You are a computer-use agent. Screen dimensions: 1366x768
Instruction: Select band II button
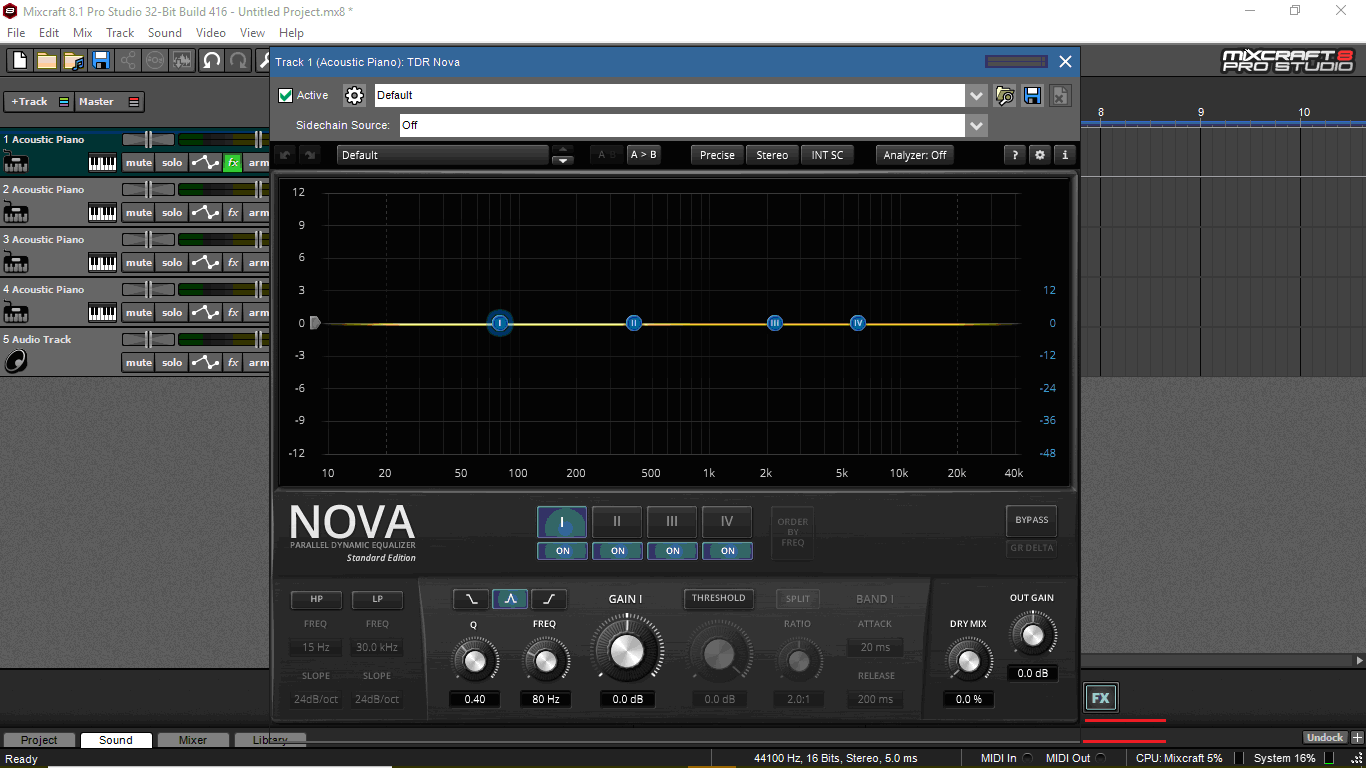tap(617, 522)
